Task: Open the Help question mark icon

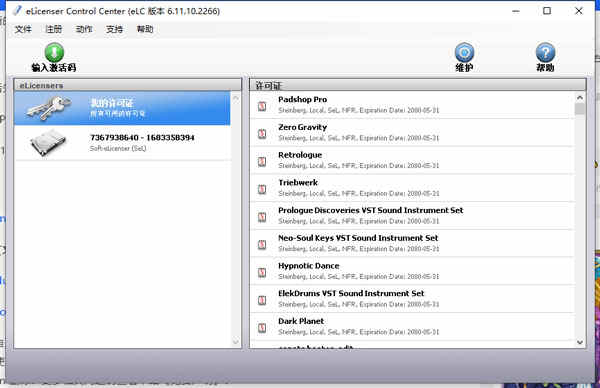Action: [545, 52]
